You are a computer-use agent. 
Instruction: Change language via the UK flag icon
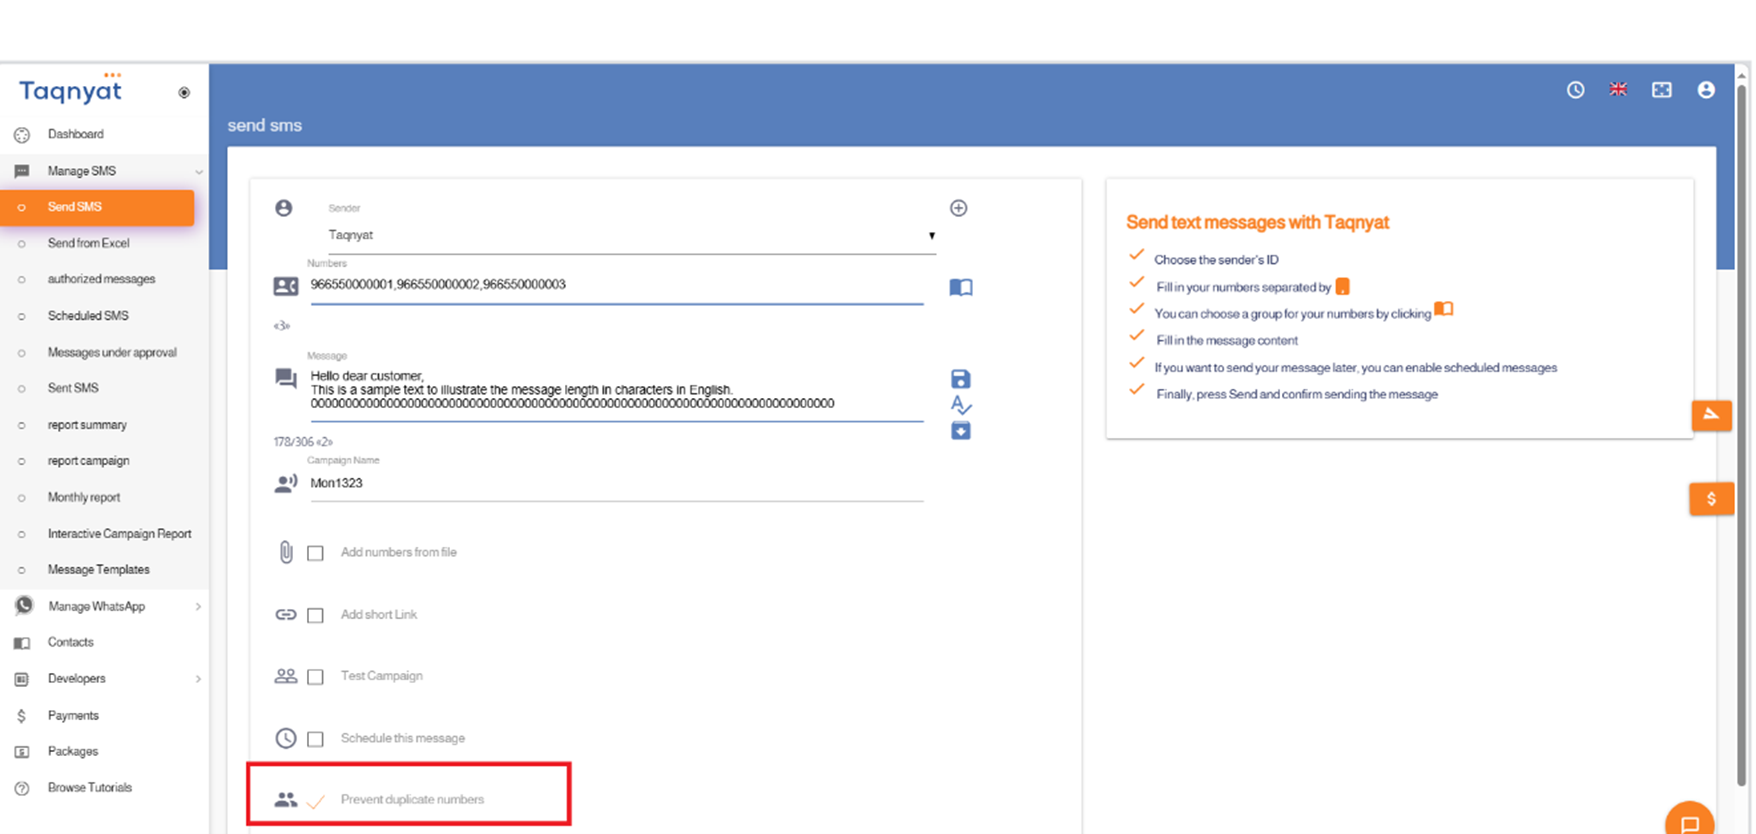point(1618,90)
